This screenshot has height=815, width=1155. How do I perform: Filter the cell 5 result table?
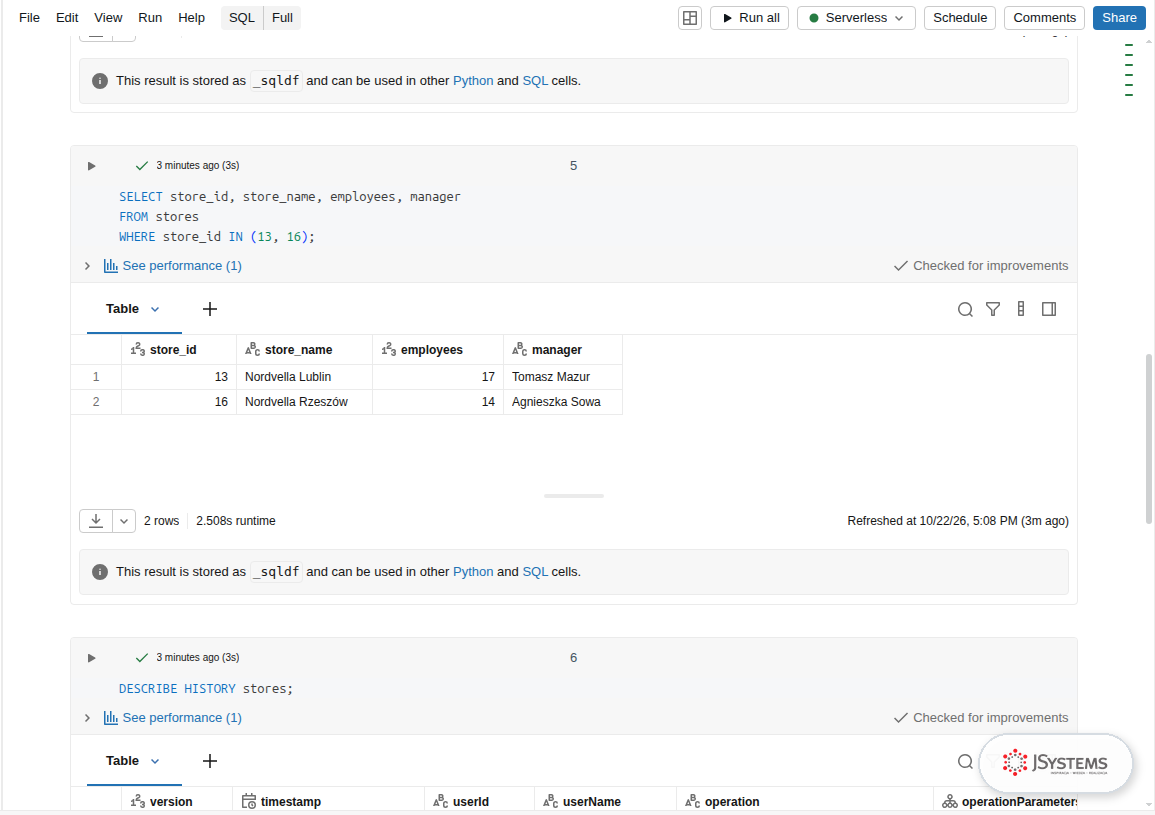993,309
